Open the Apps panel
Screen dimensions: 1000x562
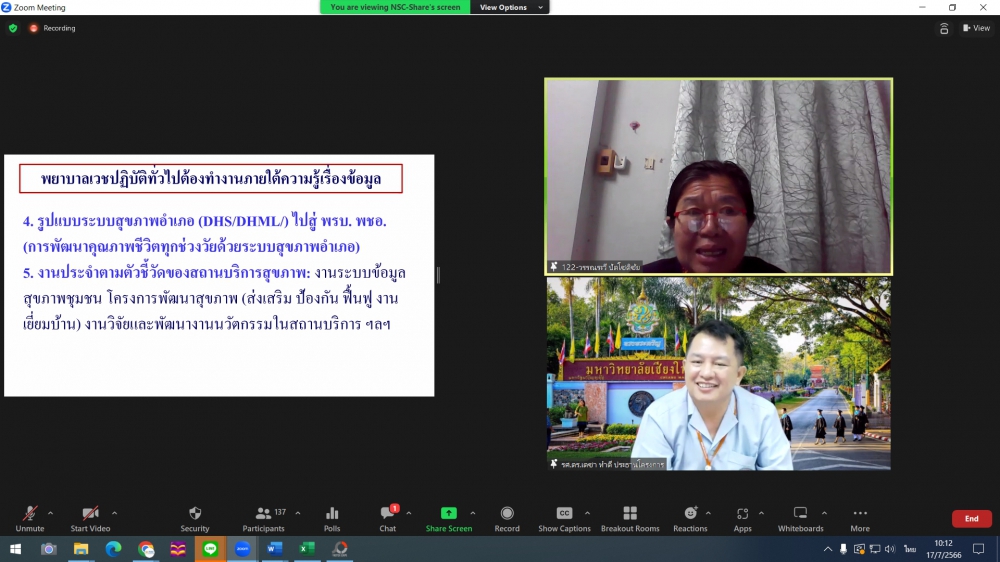742,518
